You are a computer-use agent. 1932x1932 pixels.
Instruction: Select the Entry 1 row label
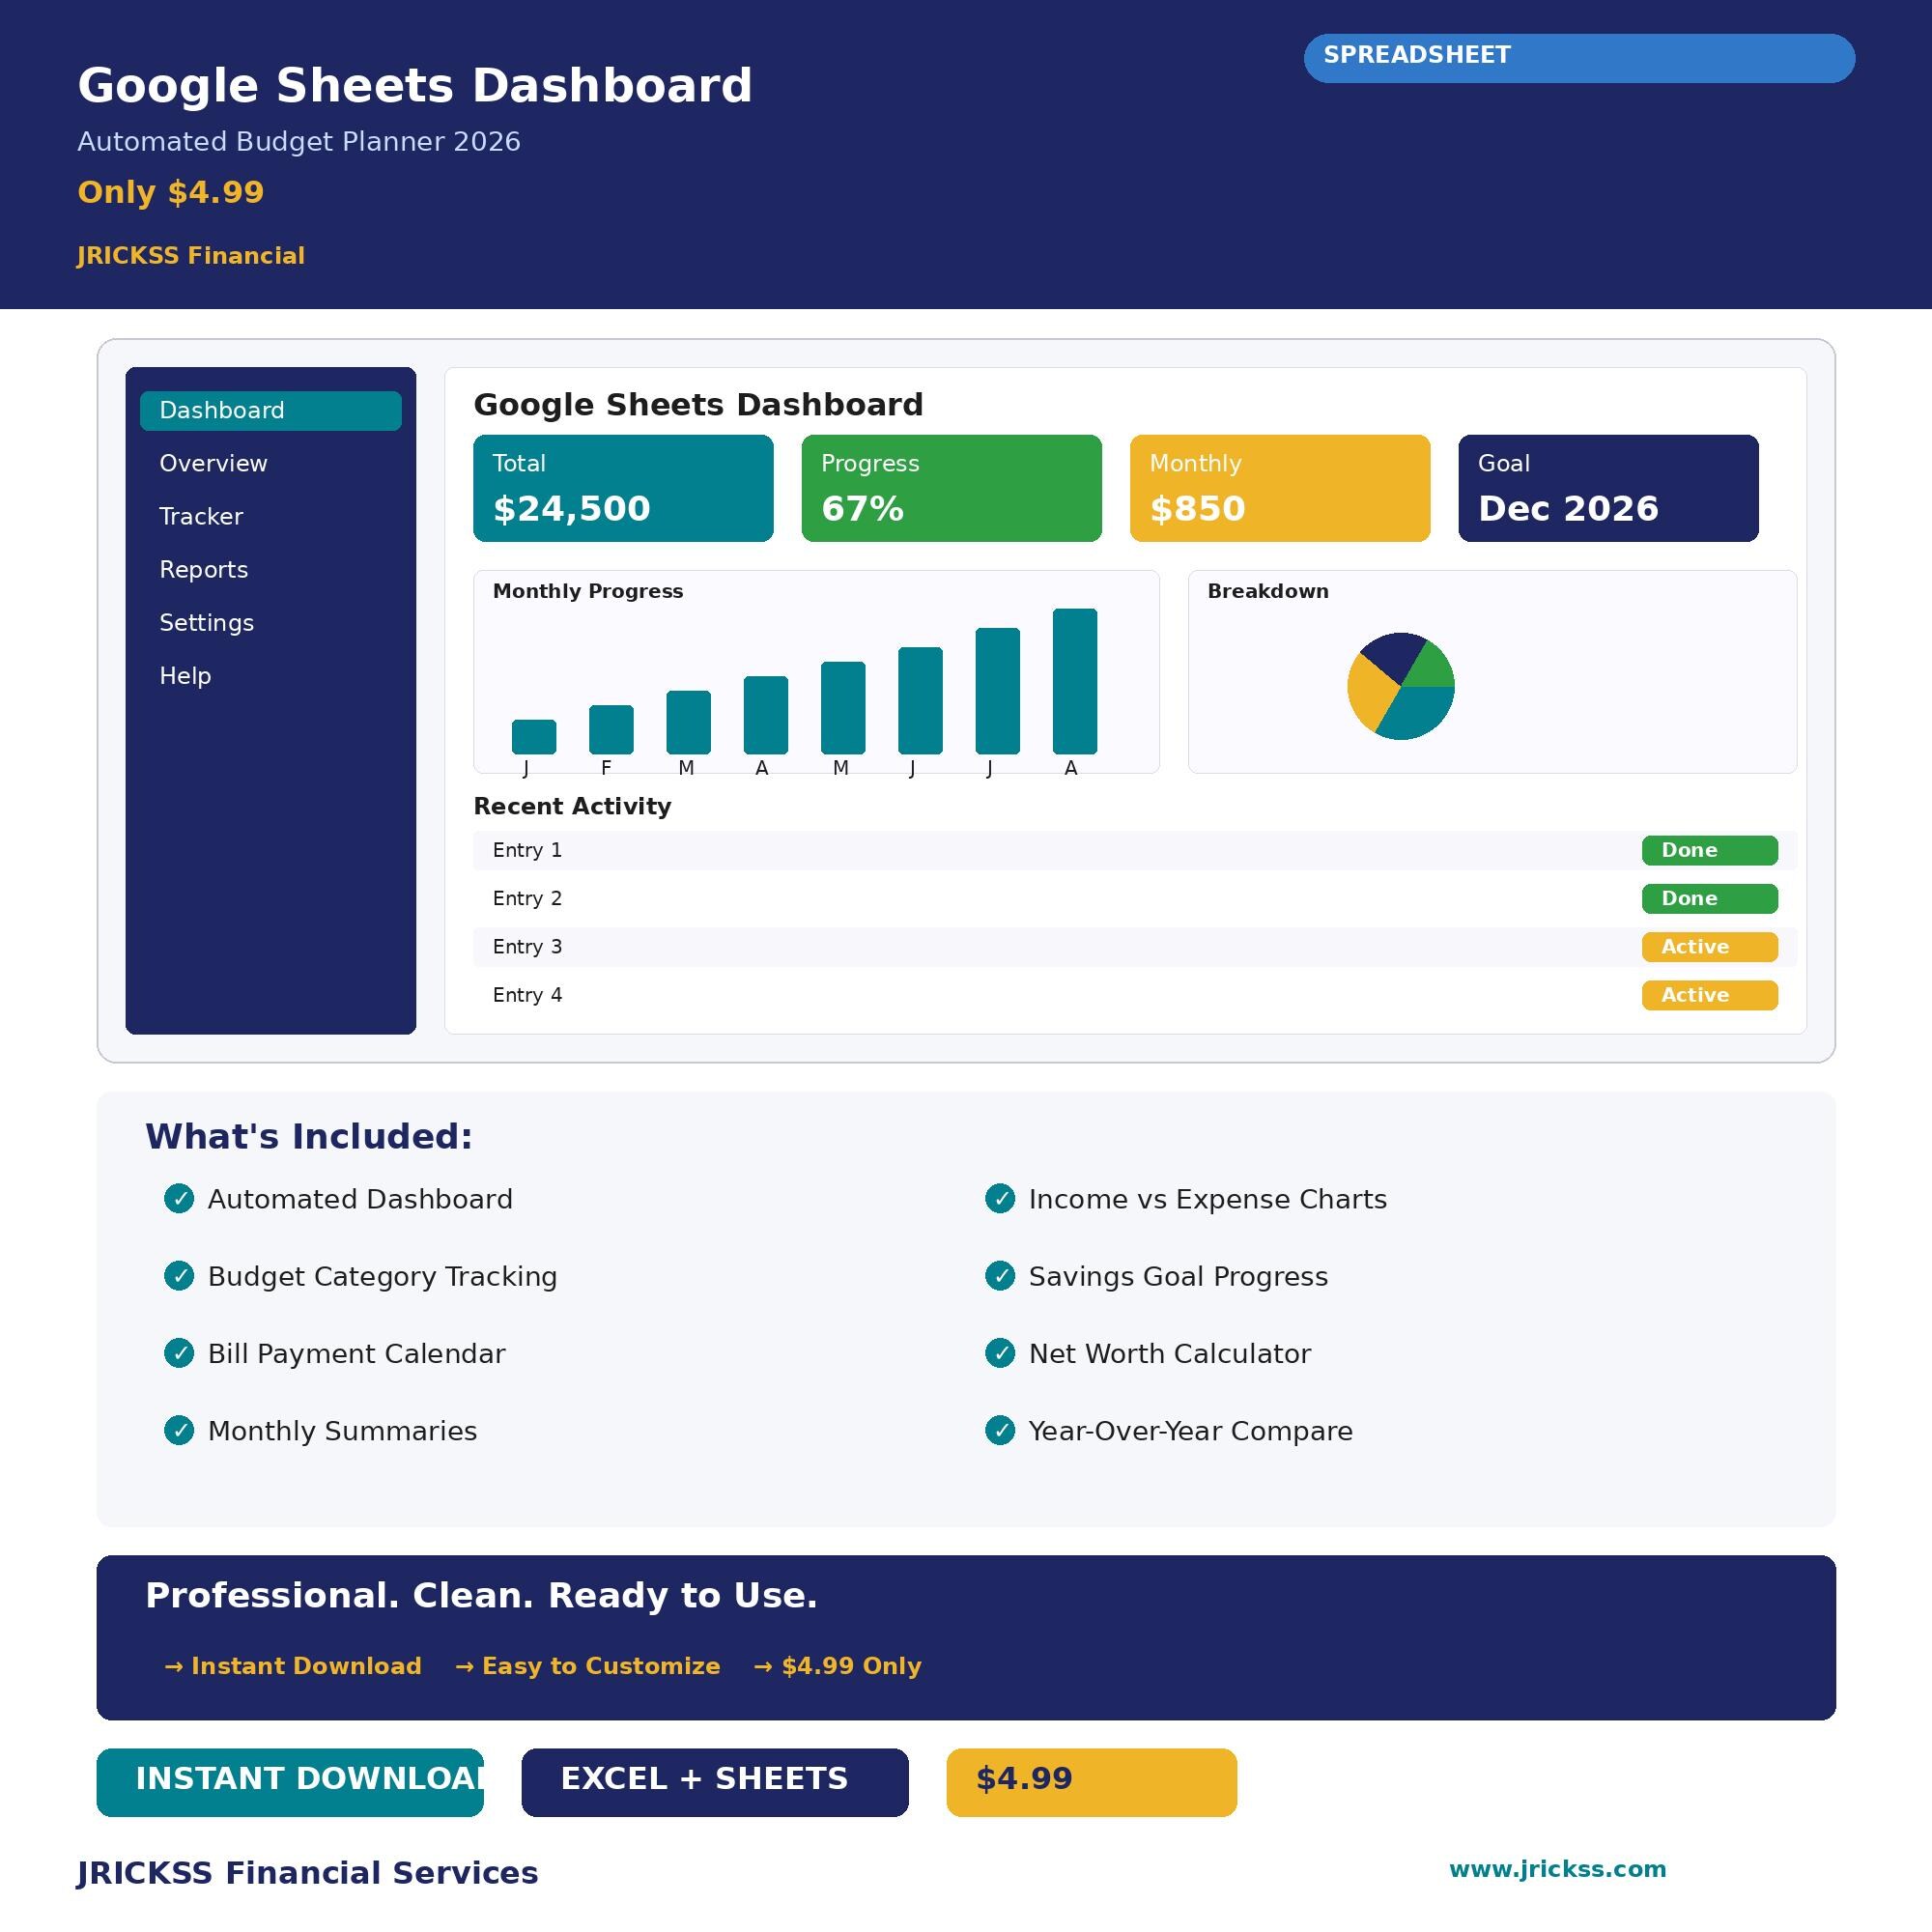(x=527, y=850)
